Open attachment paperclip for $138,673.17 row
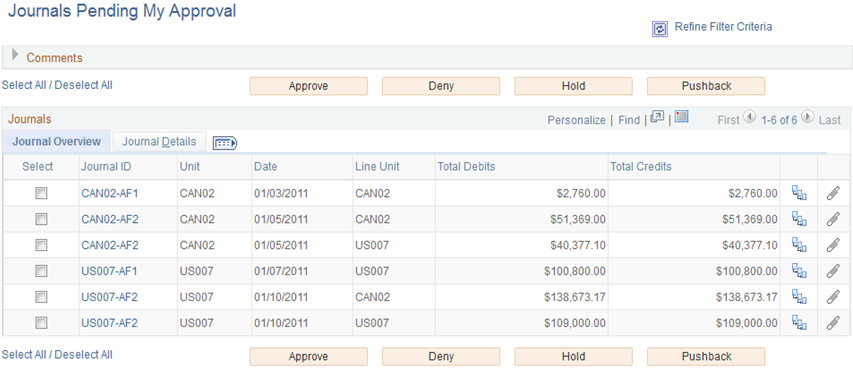The width and height of the screenshot is (853, 373). click(833, 297)
